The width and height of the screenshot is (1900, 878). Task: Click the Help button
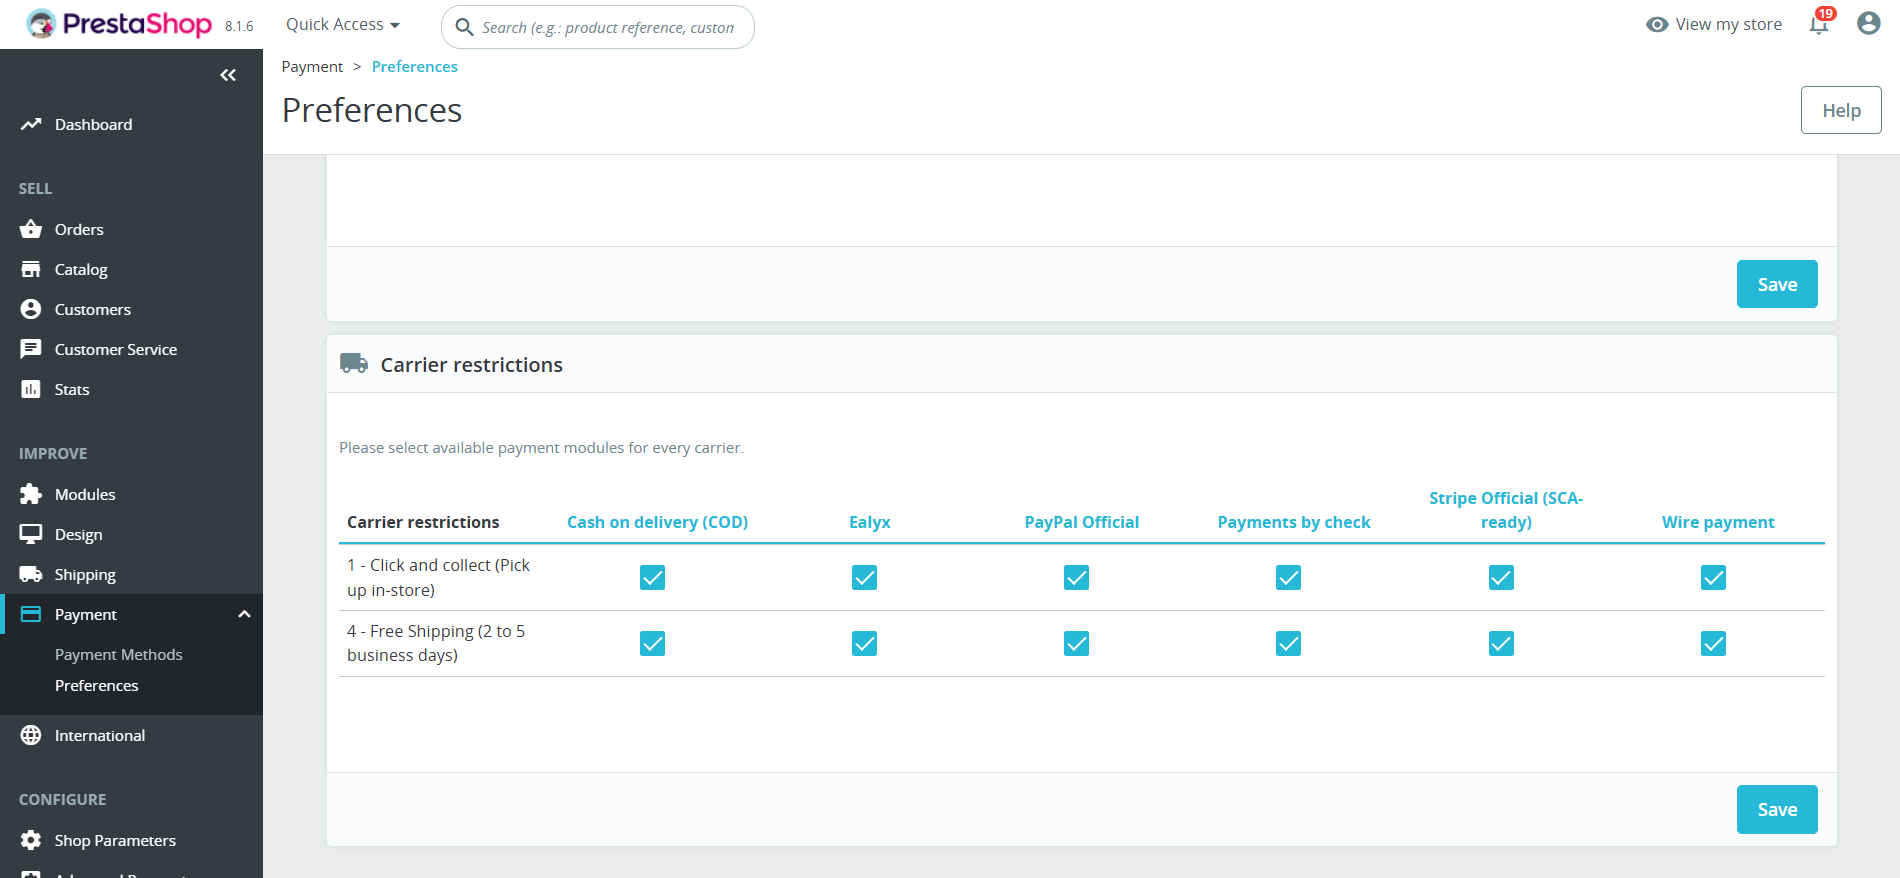tap(1840, 110)
